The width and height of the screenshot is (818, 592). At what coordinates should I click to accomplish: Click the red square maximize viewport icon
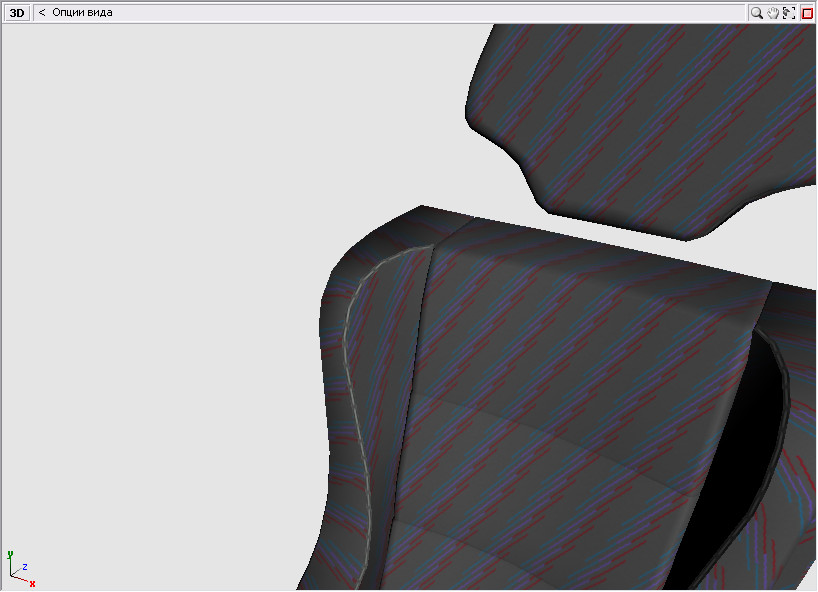tap(807, 13)
